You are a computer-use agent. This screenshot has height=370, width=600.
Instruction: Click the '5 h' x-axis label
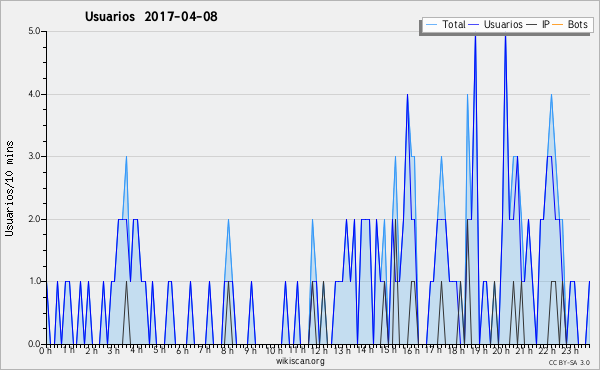[x=159, y=350]
